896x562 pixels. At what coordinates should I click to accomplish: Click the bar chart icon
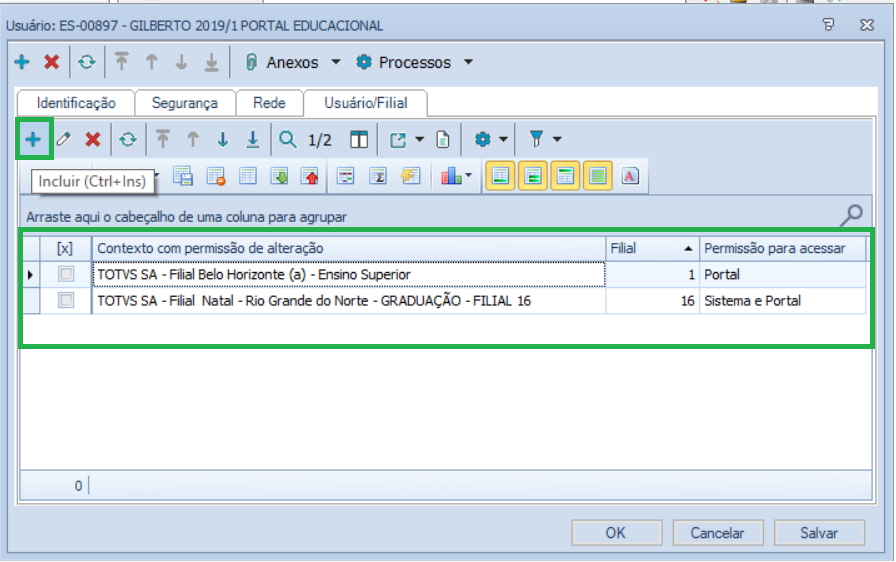(x=451, y=176)
